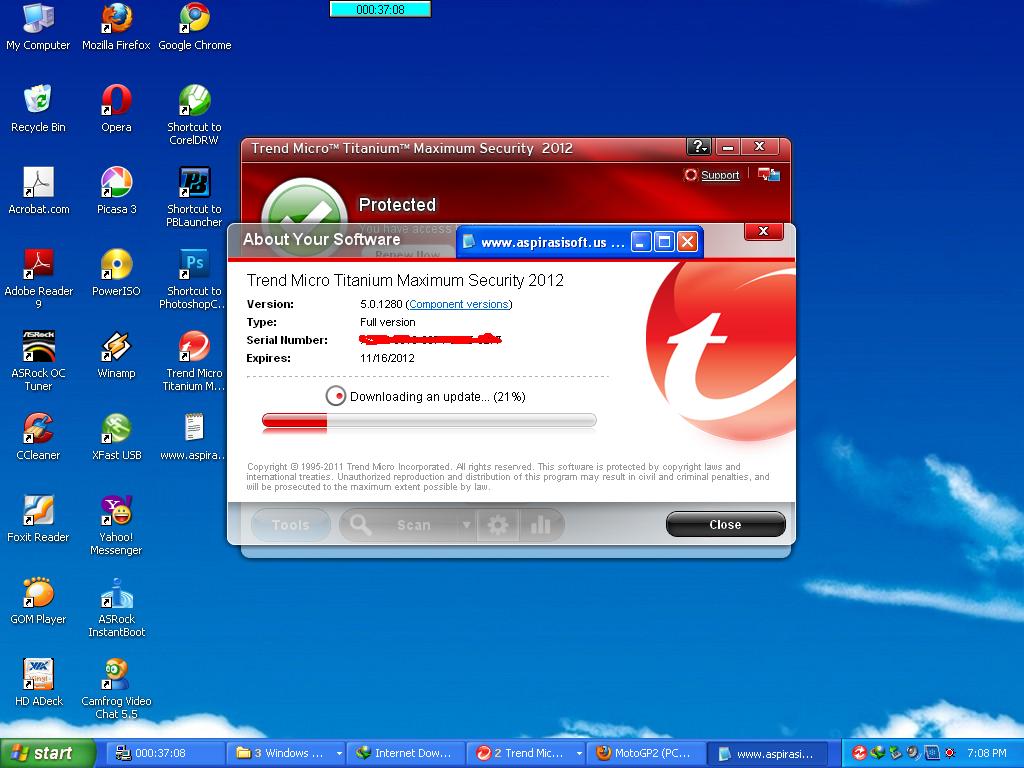
Task: Open My Computer desktop icon
Action: coord(38,27)
